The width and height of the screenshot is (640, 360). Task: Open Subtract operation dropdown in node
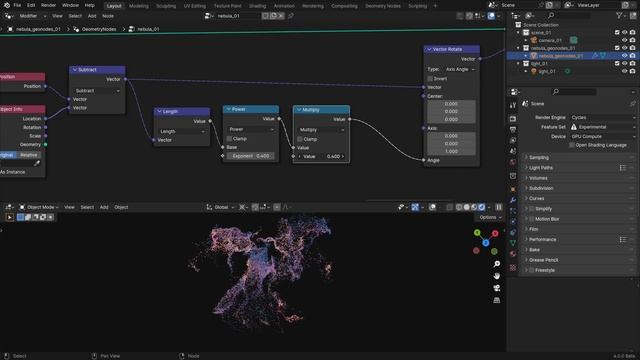97,91
